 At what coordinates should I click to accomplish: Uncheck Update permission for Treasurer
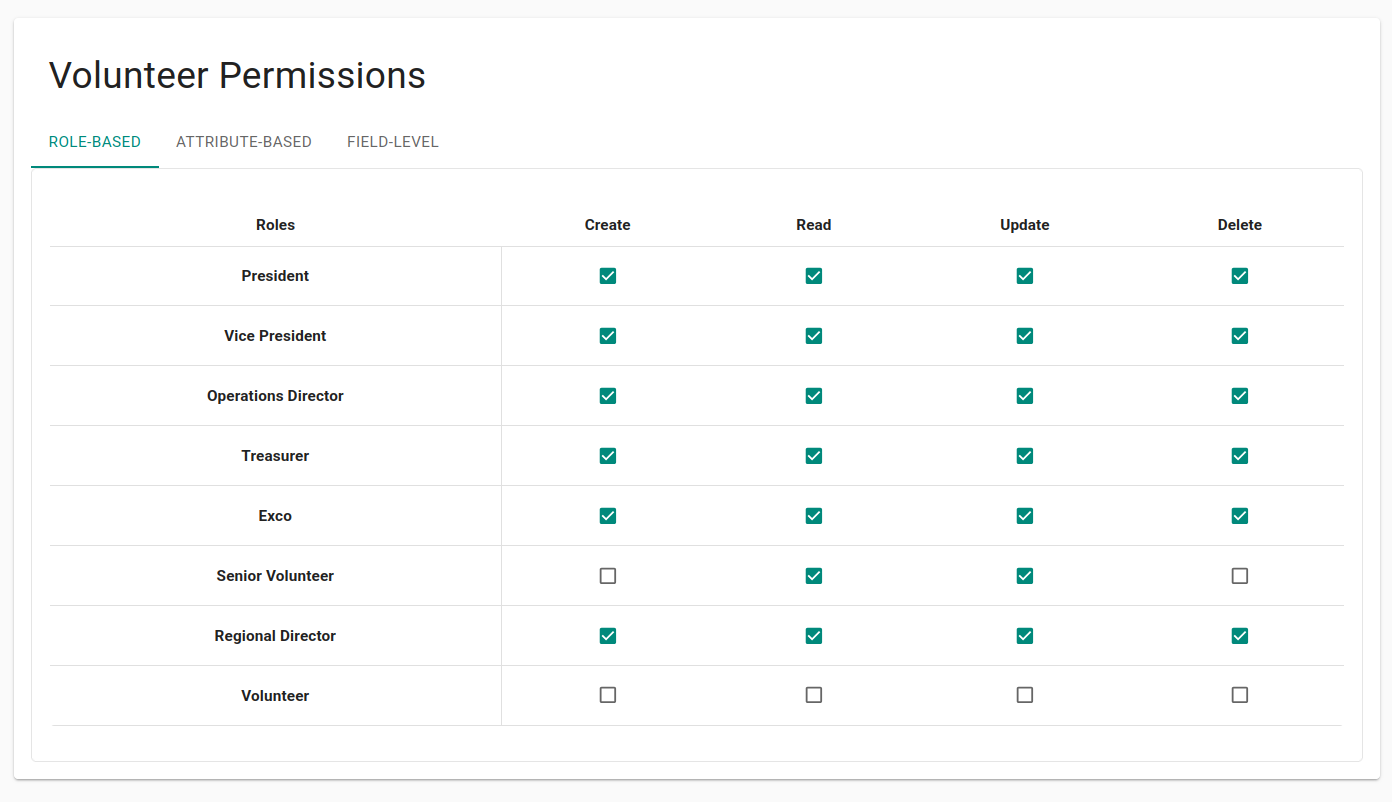tap(1025, 456)
